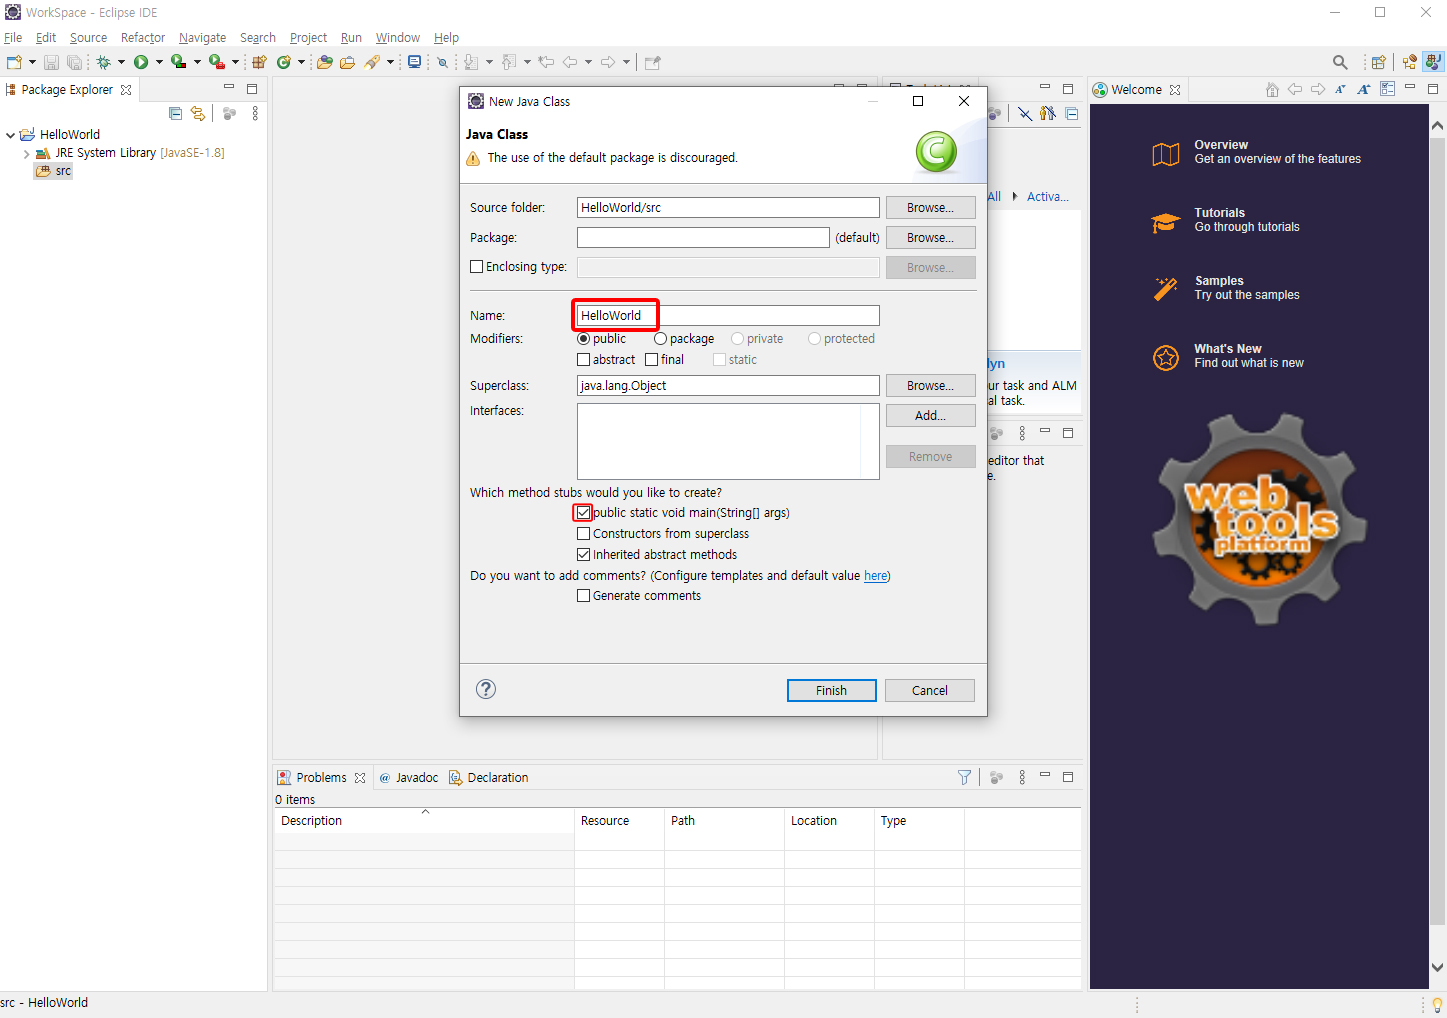Collapse the HelloWorld project tree node
1447x1018 pixels.
click(11, 135)
